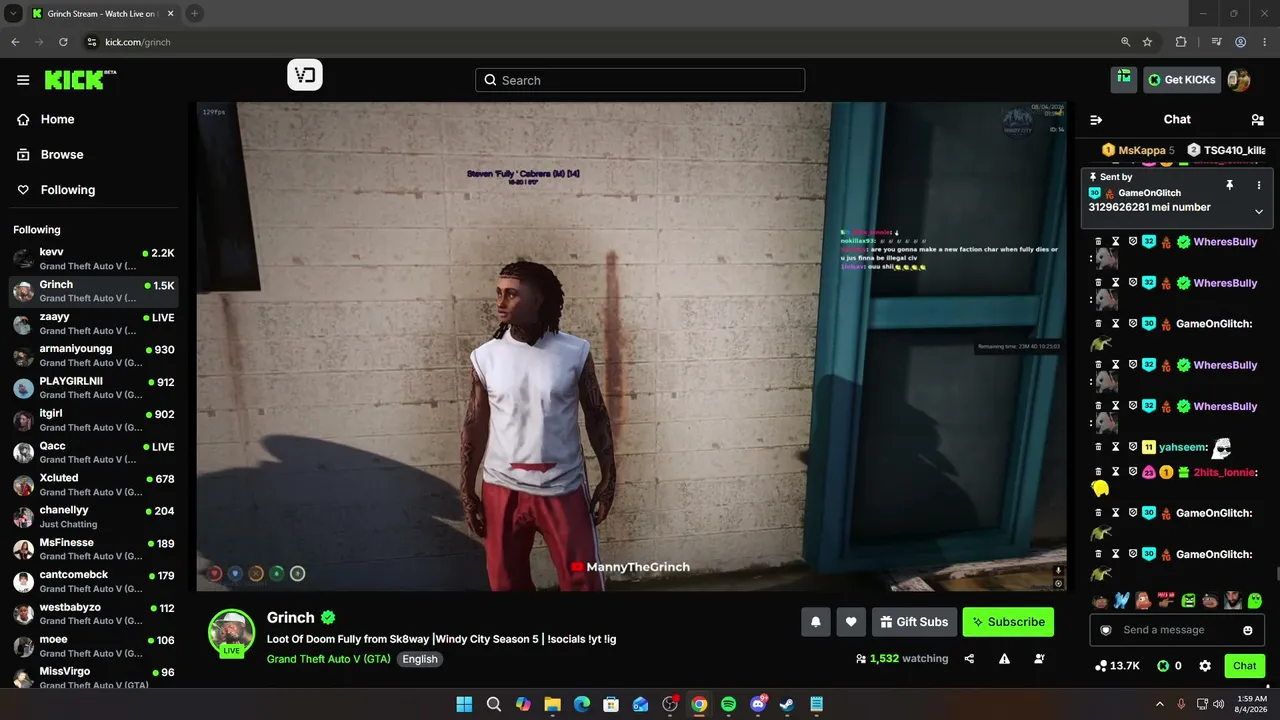
Task: Click the browser bookmark star icon
Action: (1148, 42)
